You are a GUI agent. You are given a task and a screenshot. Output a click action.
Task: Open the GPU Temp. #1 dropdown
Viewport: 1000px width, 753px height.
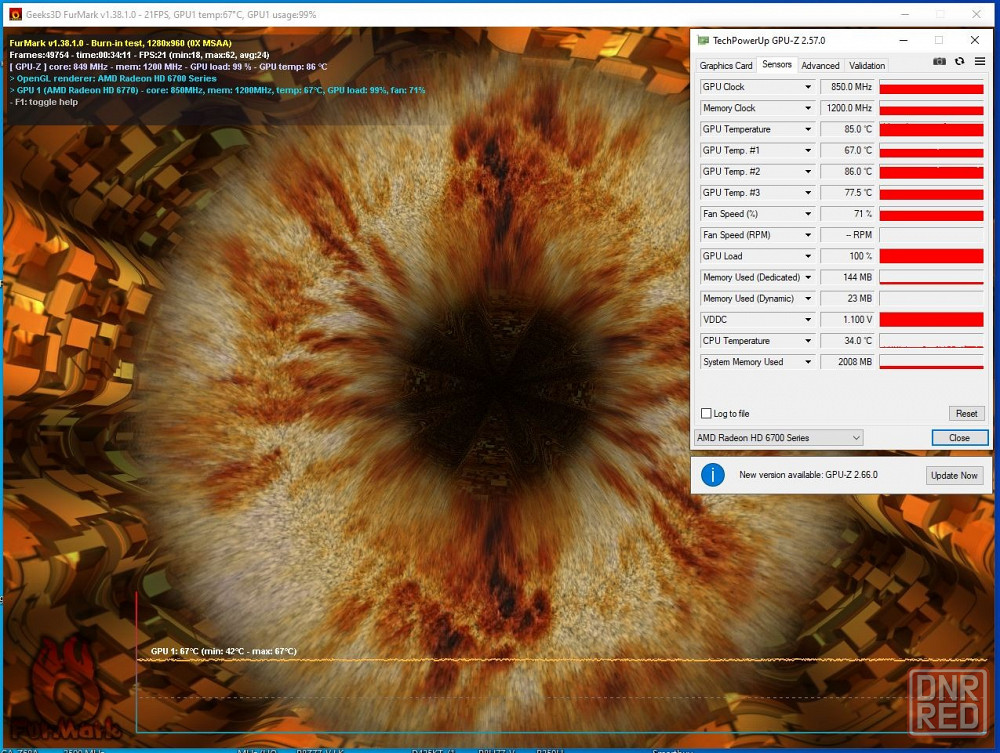click(808, 150)
